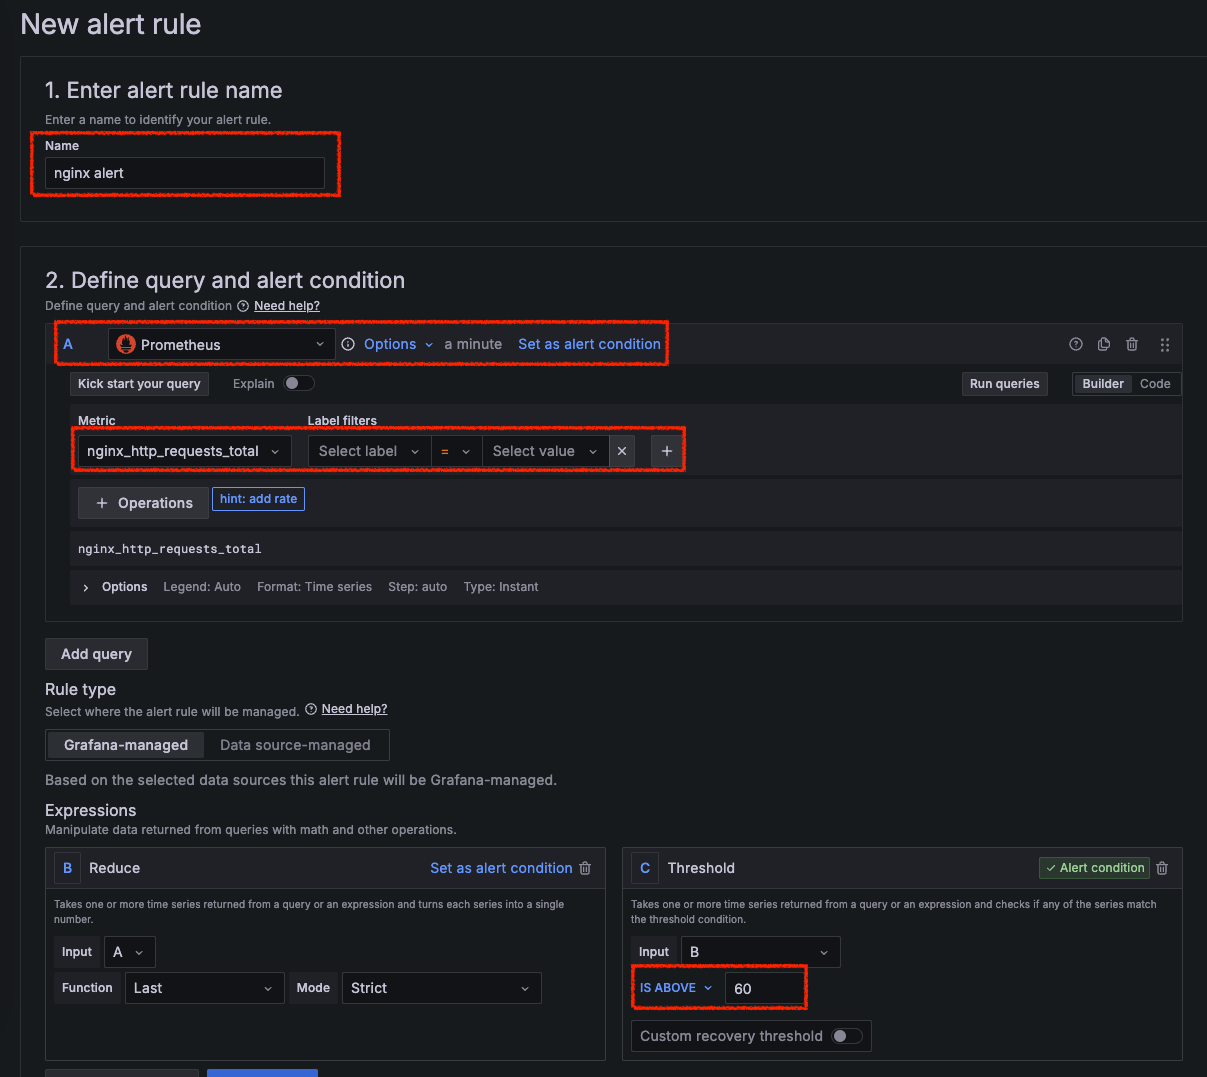
Task: Click the 'Type: Instant' option text
Action: 501,587
